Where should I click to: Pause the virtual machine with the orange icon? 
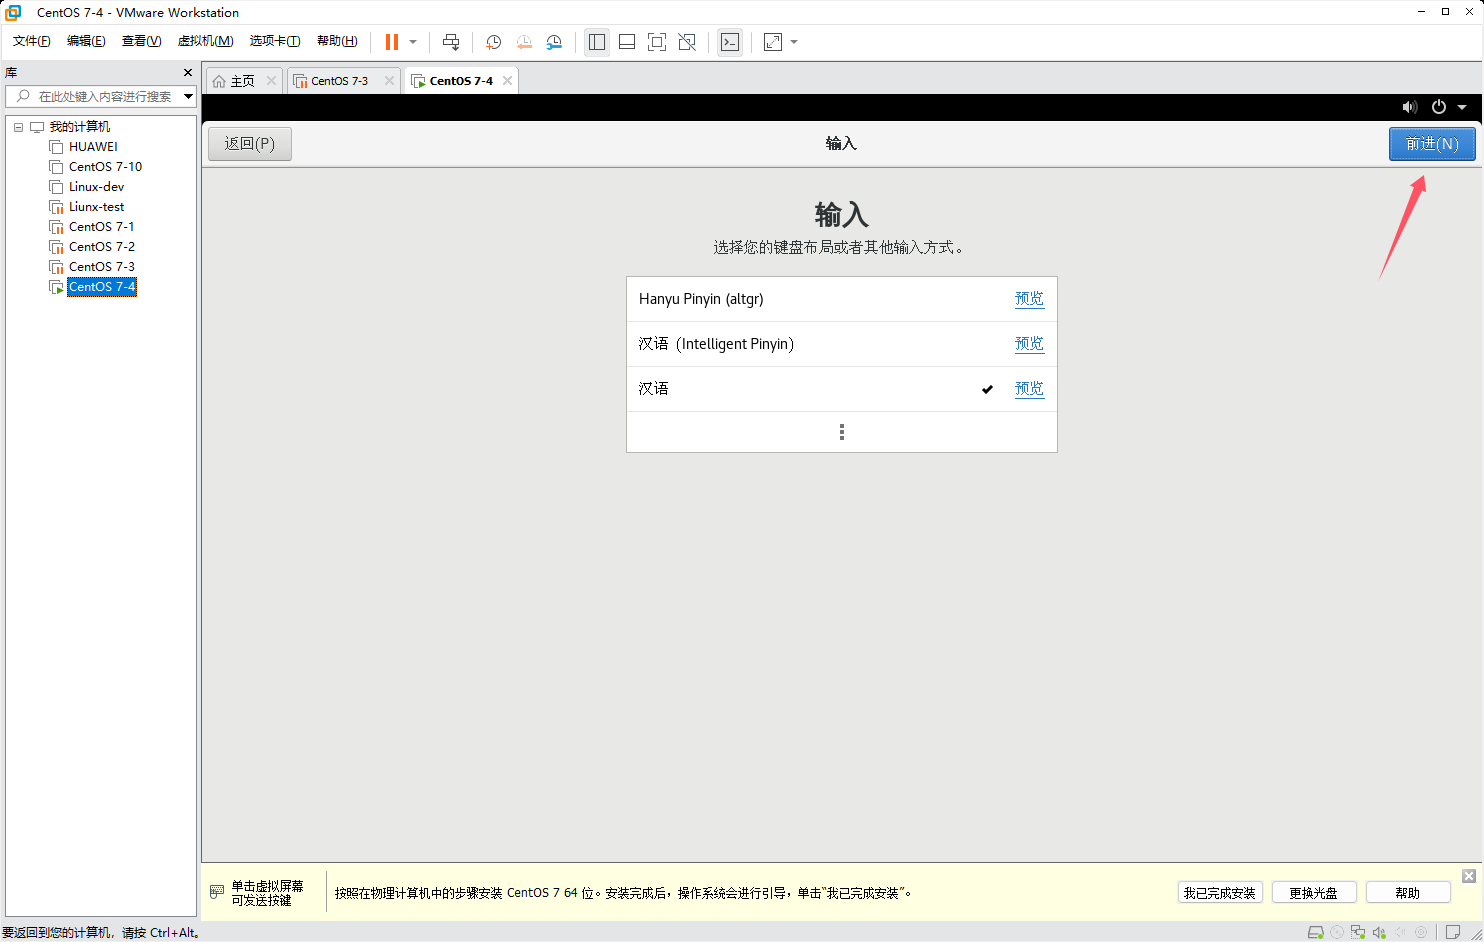point(392,42)
